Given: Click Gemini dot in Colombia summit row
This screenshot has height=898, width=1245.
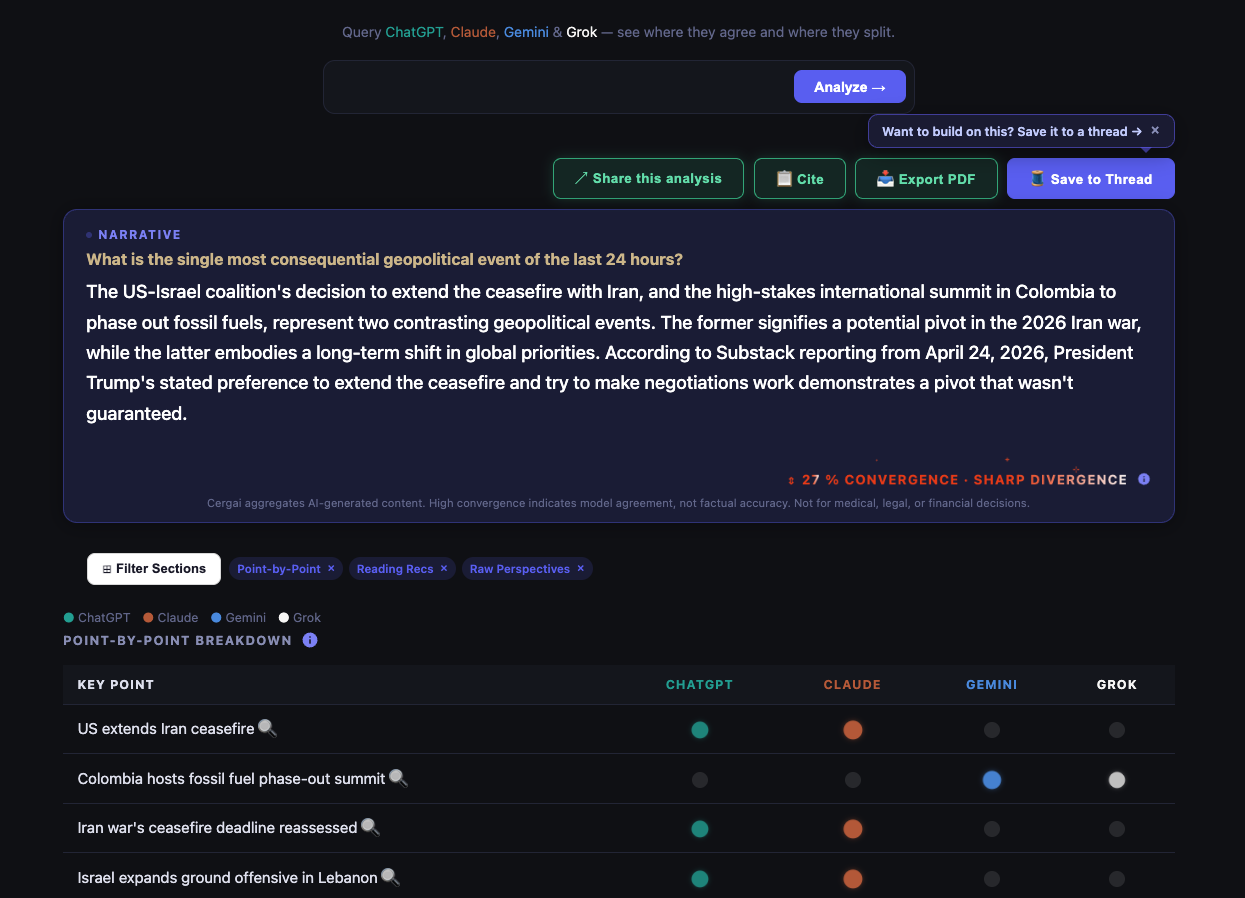Looking at the screenshot, I should (x=992, y=780).
